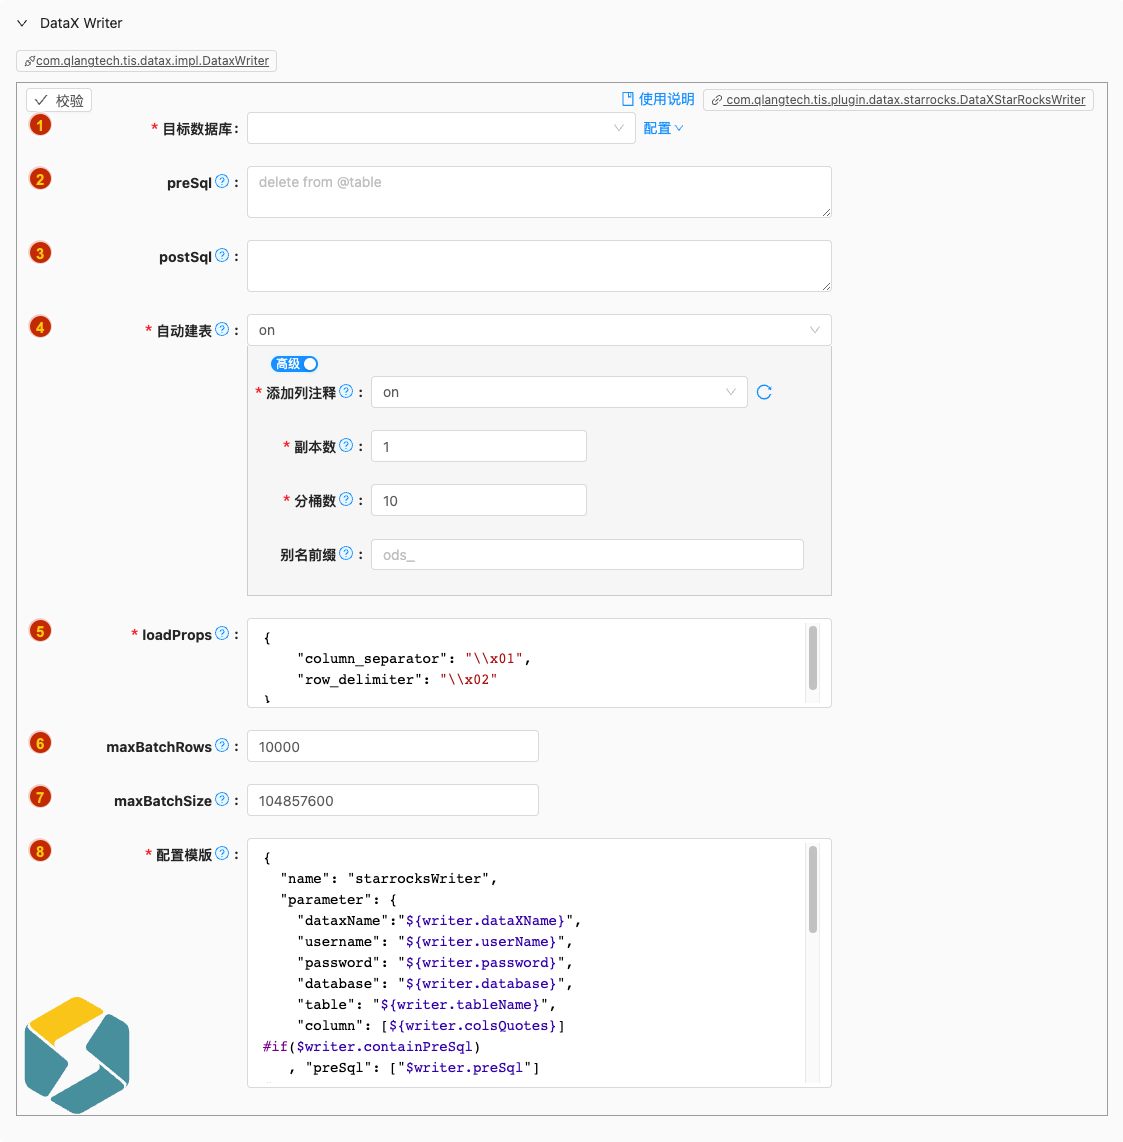Collapse the DataX Writer section
The width and height of the screenshot is (1123, 1142).
(22, 23)
